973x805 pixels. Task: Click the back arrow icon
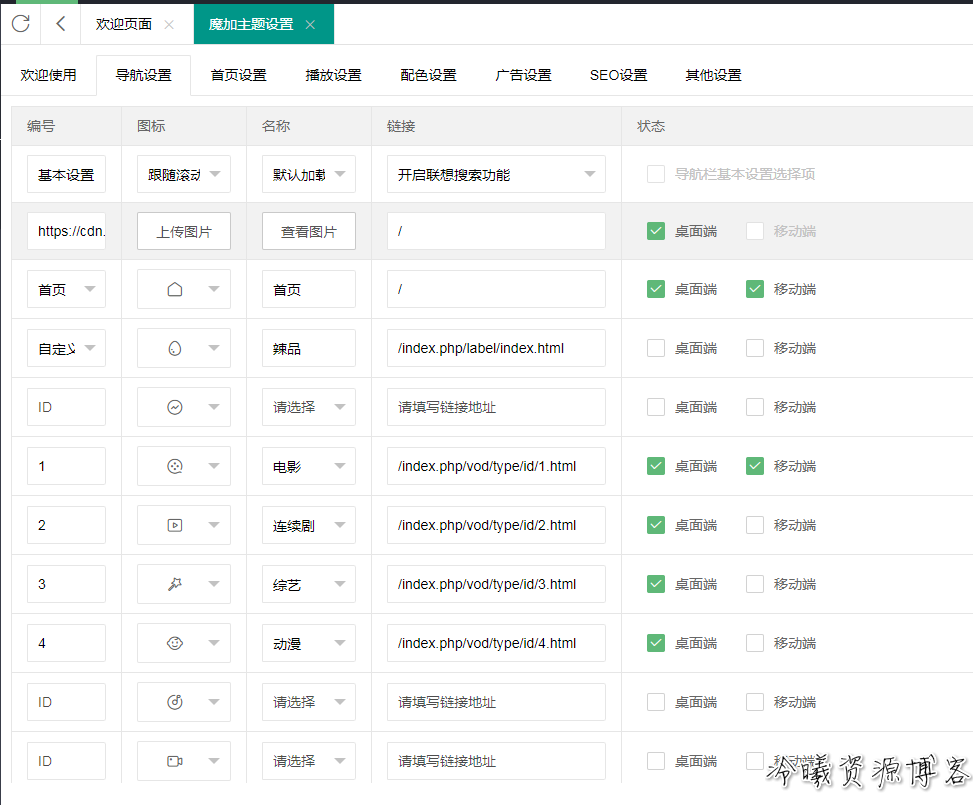(60, 24)
